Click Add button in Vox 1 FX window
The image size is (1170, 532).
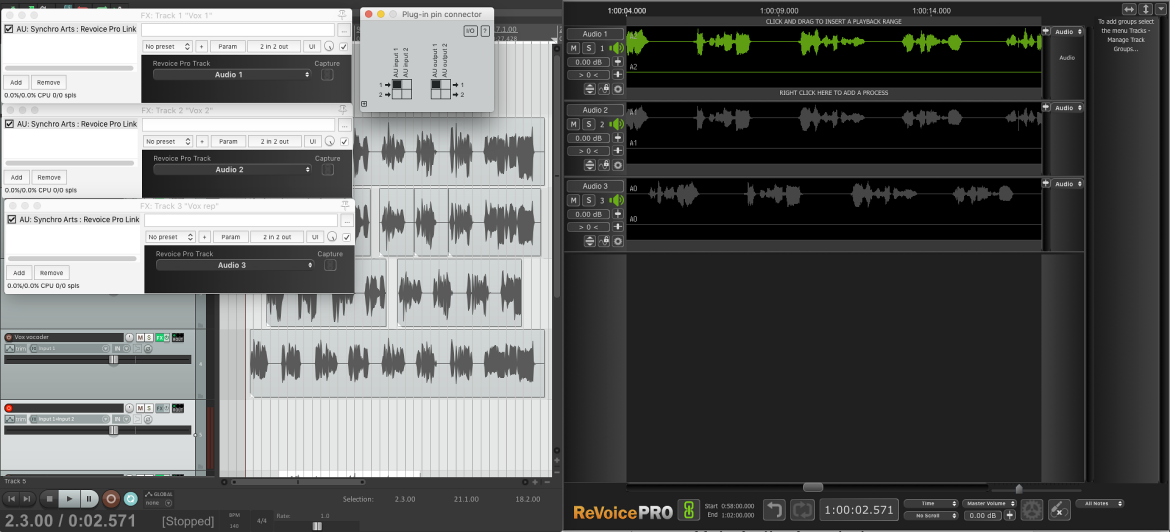tap(16, 82)
